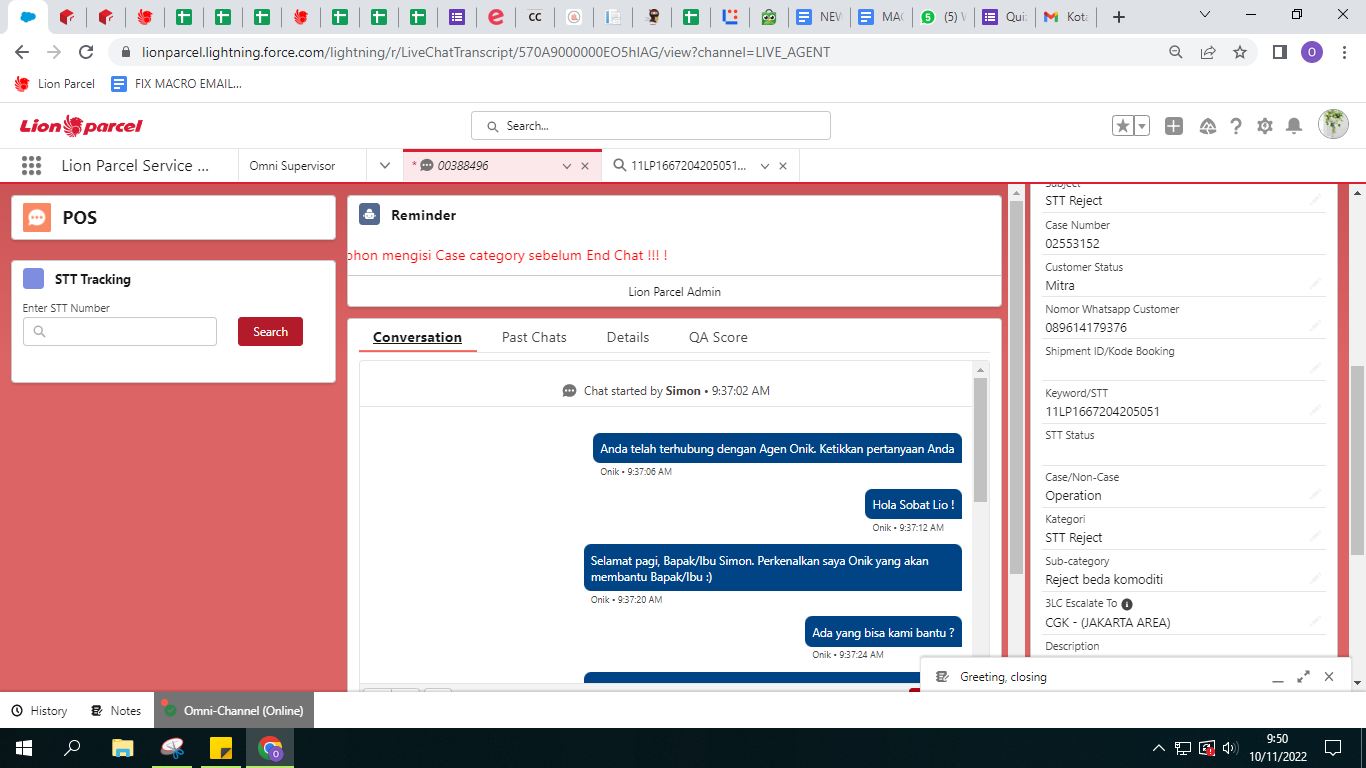Open the Details tab
This screenshot has width=1366, height=768.
pos(628,337)
